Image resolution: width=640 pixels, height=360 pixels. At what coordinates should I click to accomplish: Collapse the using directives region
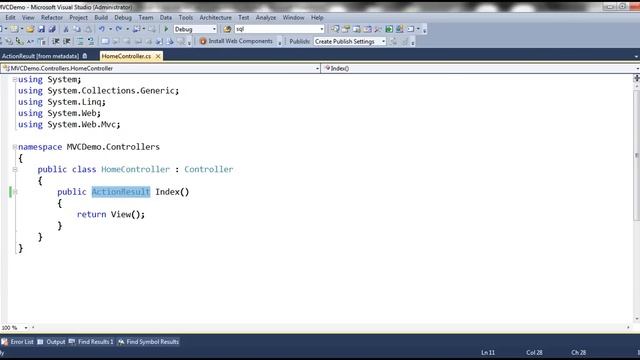click(15, 80)
